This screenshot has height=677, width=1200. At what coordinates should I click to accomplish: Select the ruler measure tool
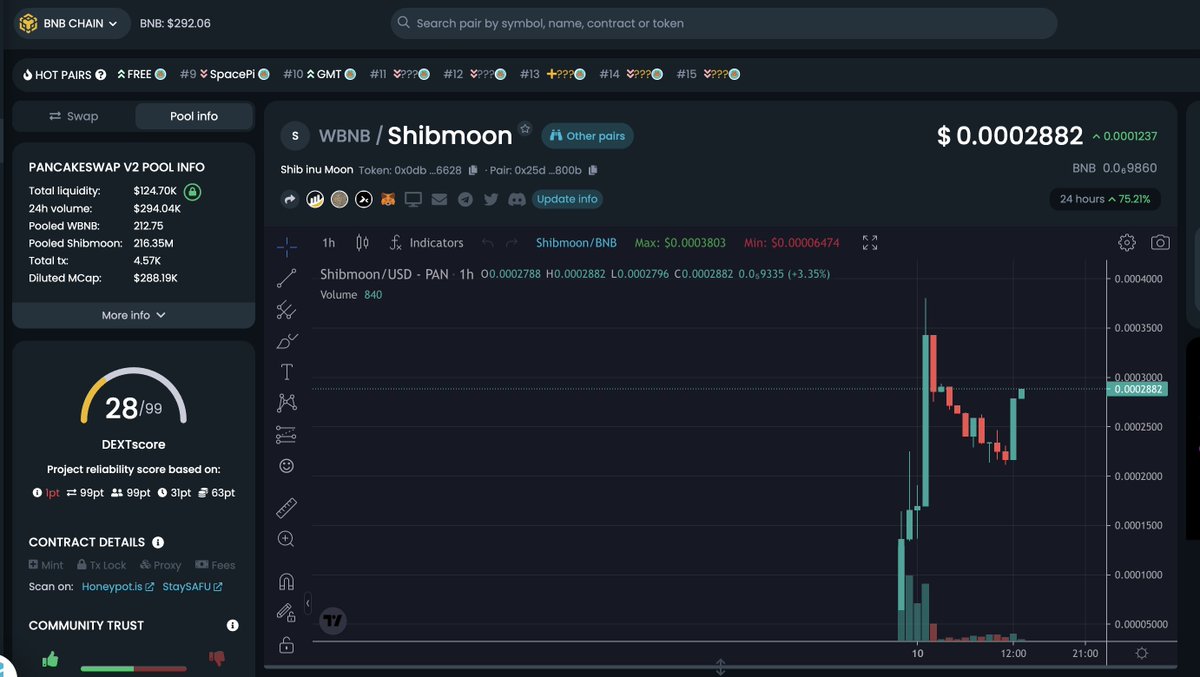point(286,508)
